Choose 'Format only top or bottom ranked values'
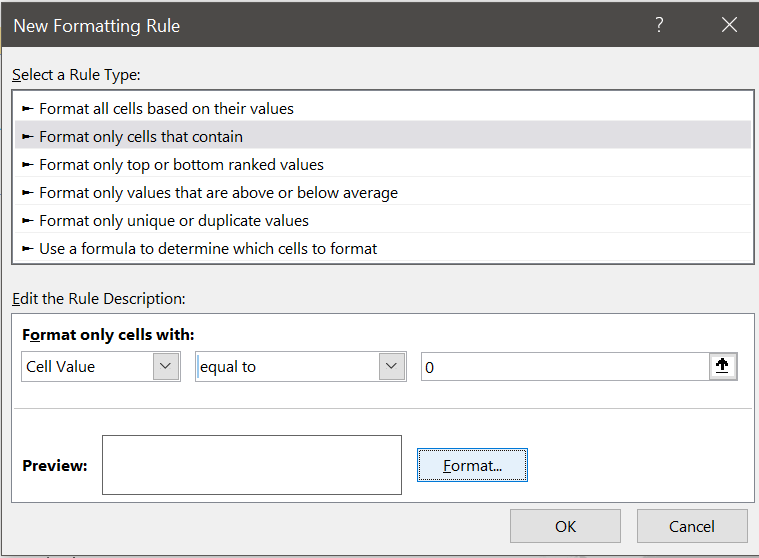Screen dimensions: 759x558 click(x=181, y=164)
